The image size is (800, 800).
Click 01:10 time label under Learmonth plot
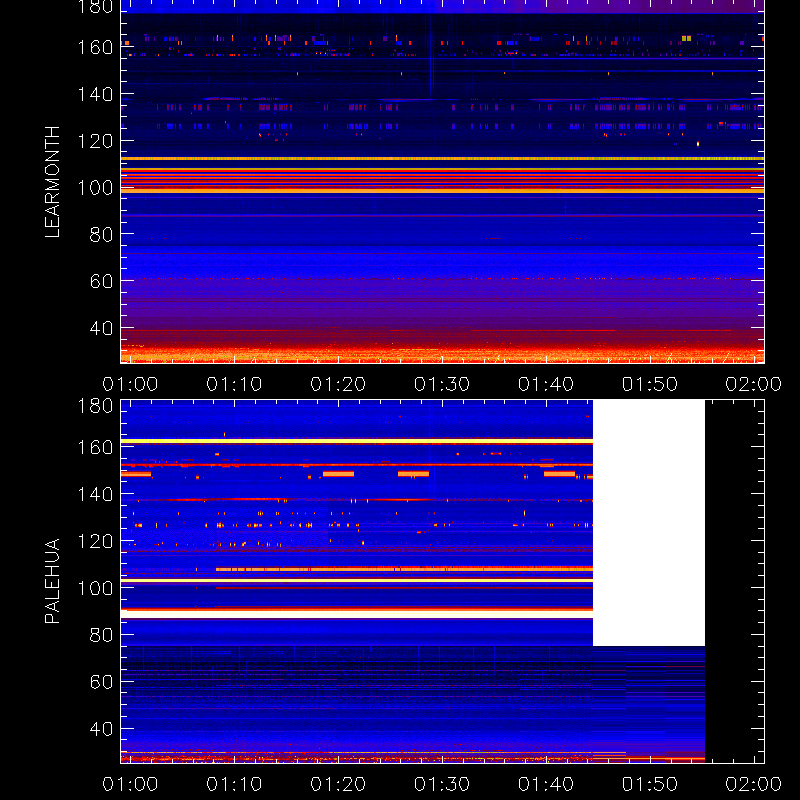[x=234, y=384]
